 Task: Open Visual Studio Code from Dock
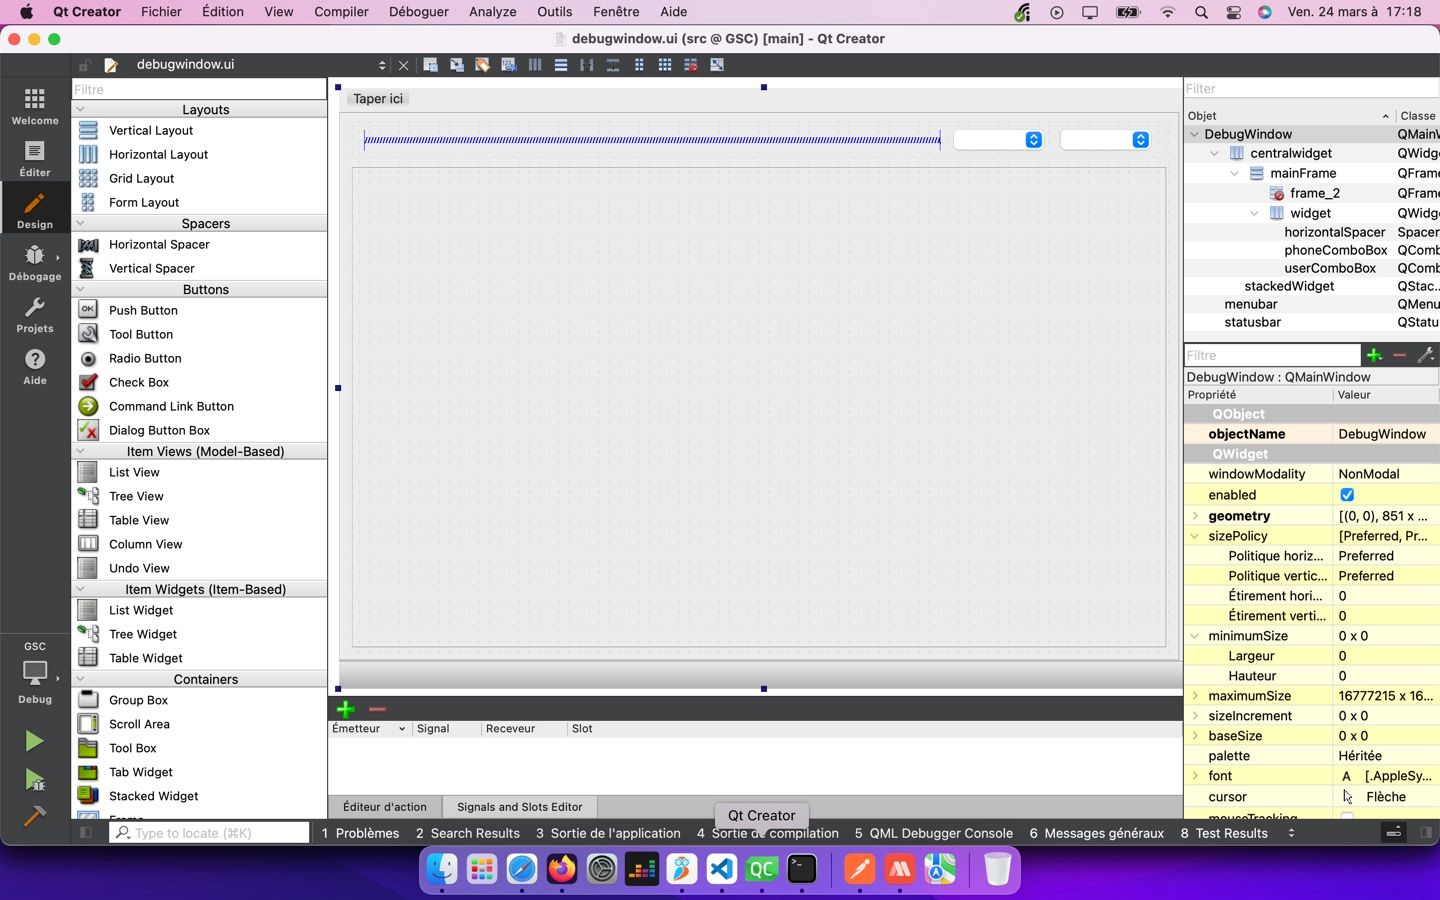(x=721, y=869)
